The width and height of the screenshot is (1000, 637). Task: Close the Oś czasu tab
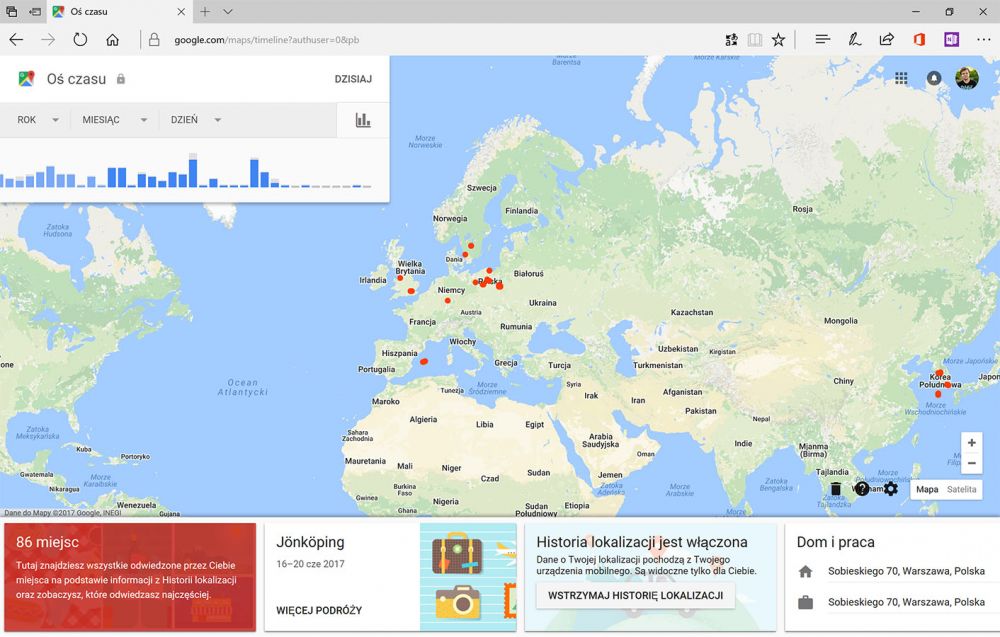[x=181, y=11]
